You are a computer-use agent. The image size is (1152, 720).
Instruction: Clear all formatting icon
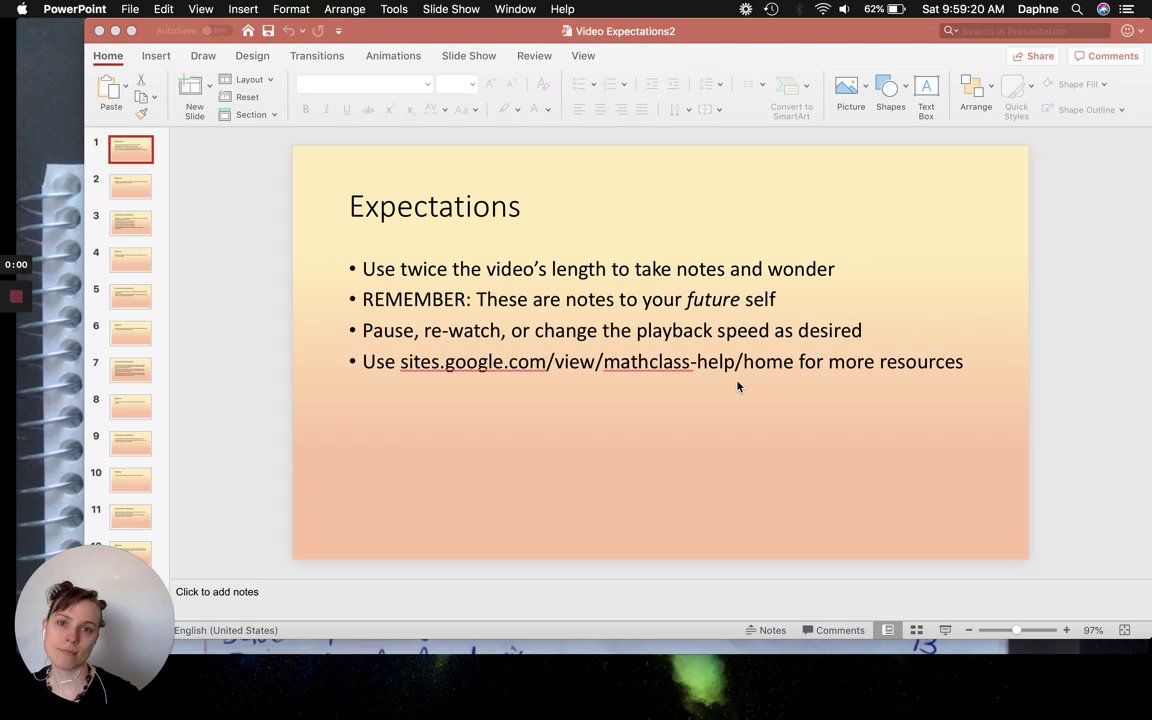point(543,84)
